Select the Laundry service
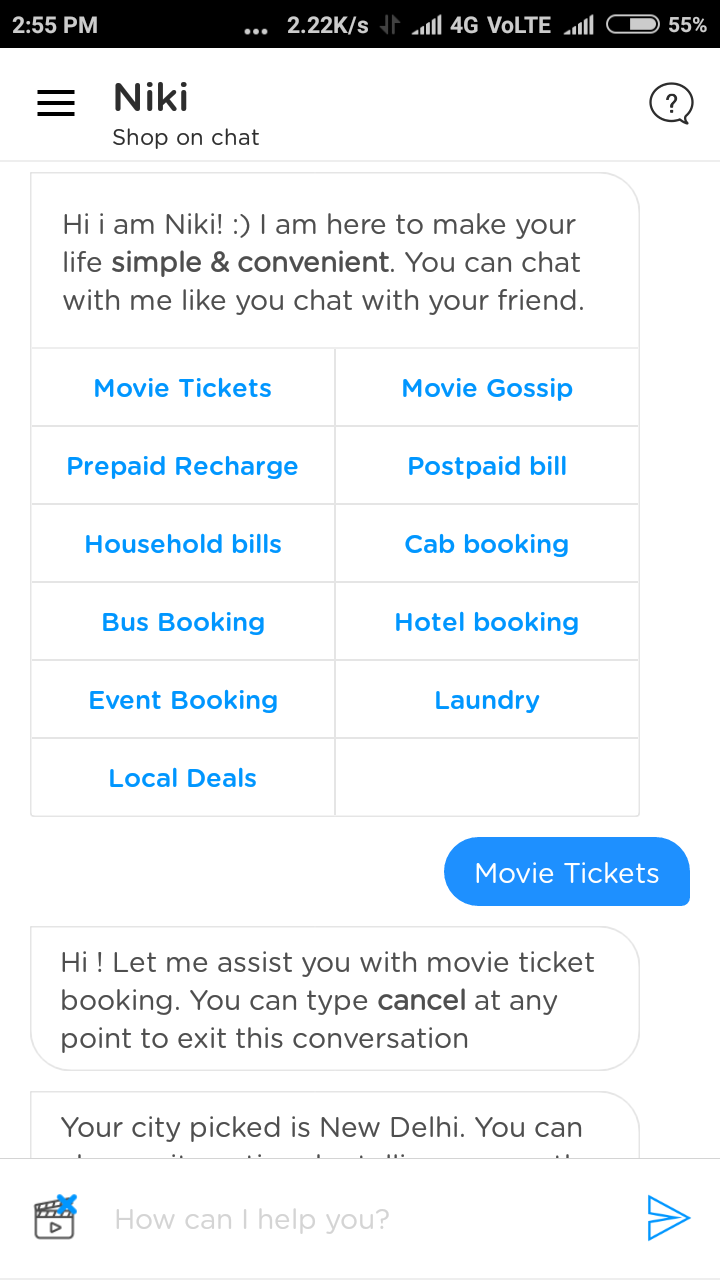The height and width of the screenshot is (1280, 720). (487, 700)
